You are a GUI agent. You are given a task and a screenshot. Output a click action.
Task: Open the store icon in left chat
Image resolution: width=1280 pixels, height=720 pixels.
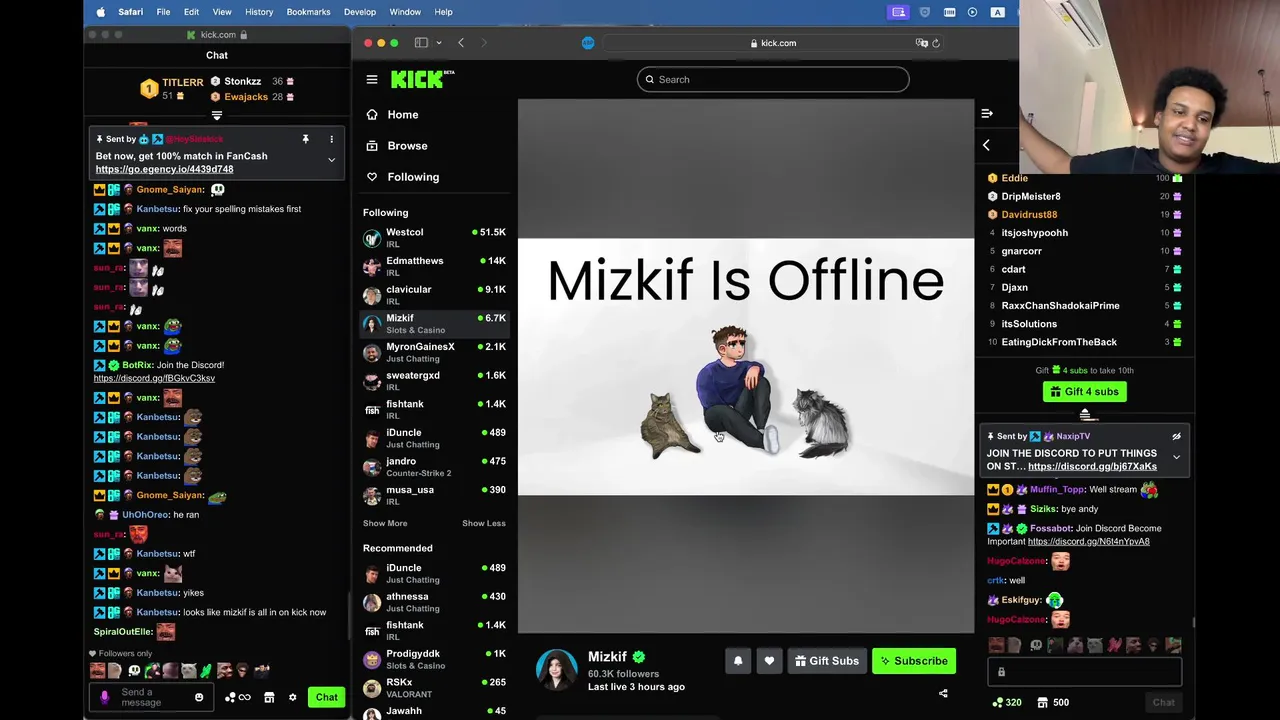[269, 697]
